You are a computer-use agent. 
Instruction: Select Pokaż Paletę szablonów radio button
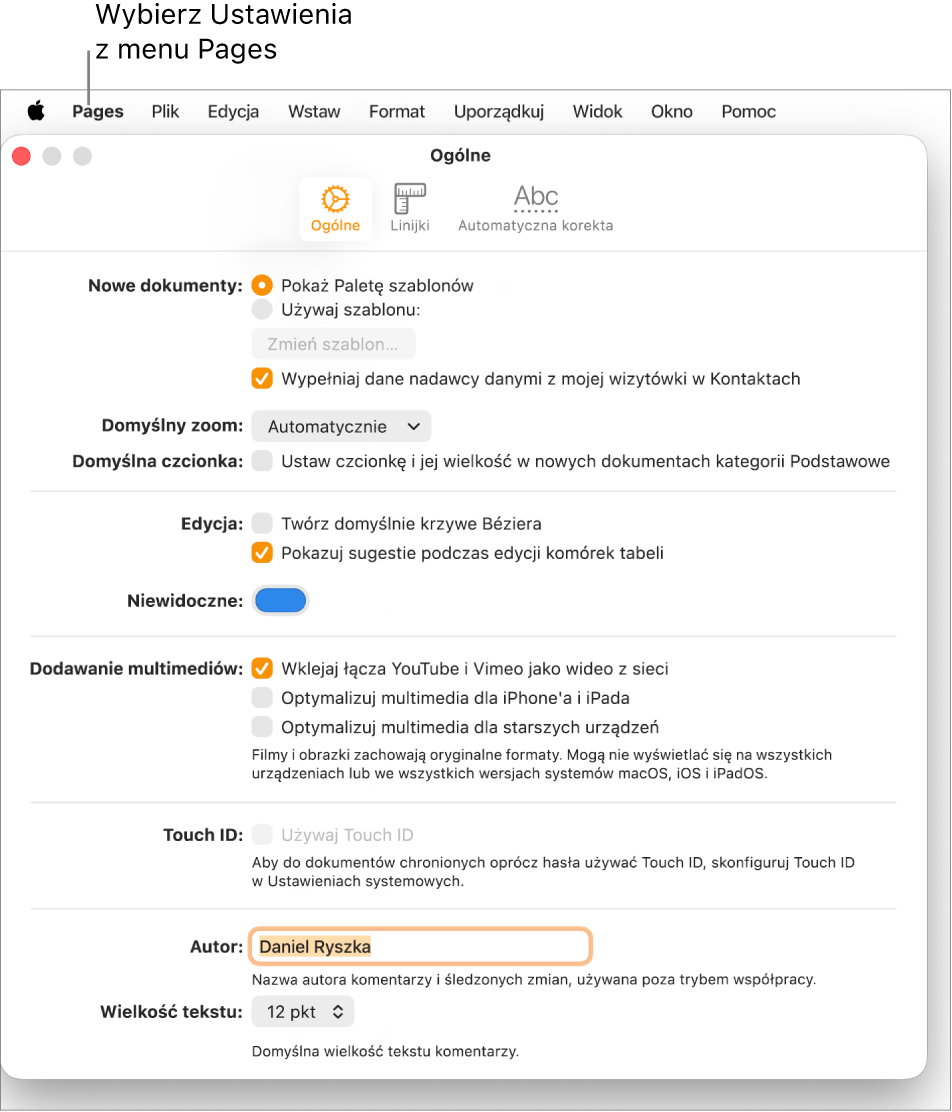tap(262, 285)
